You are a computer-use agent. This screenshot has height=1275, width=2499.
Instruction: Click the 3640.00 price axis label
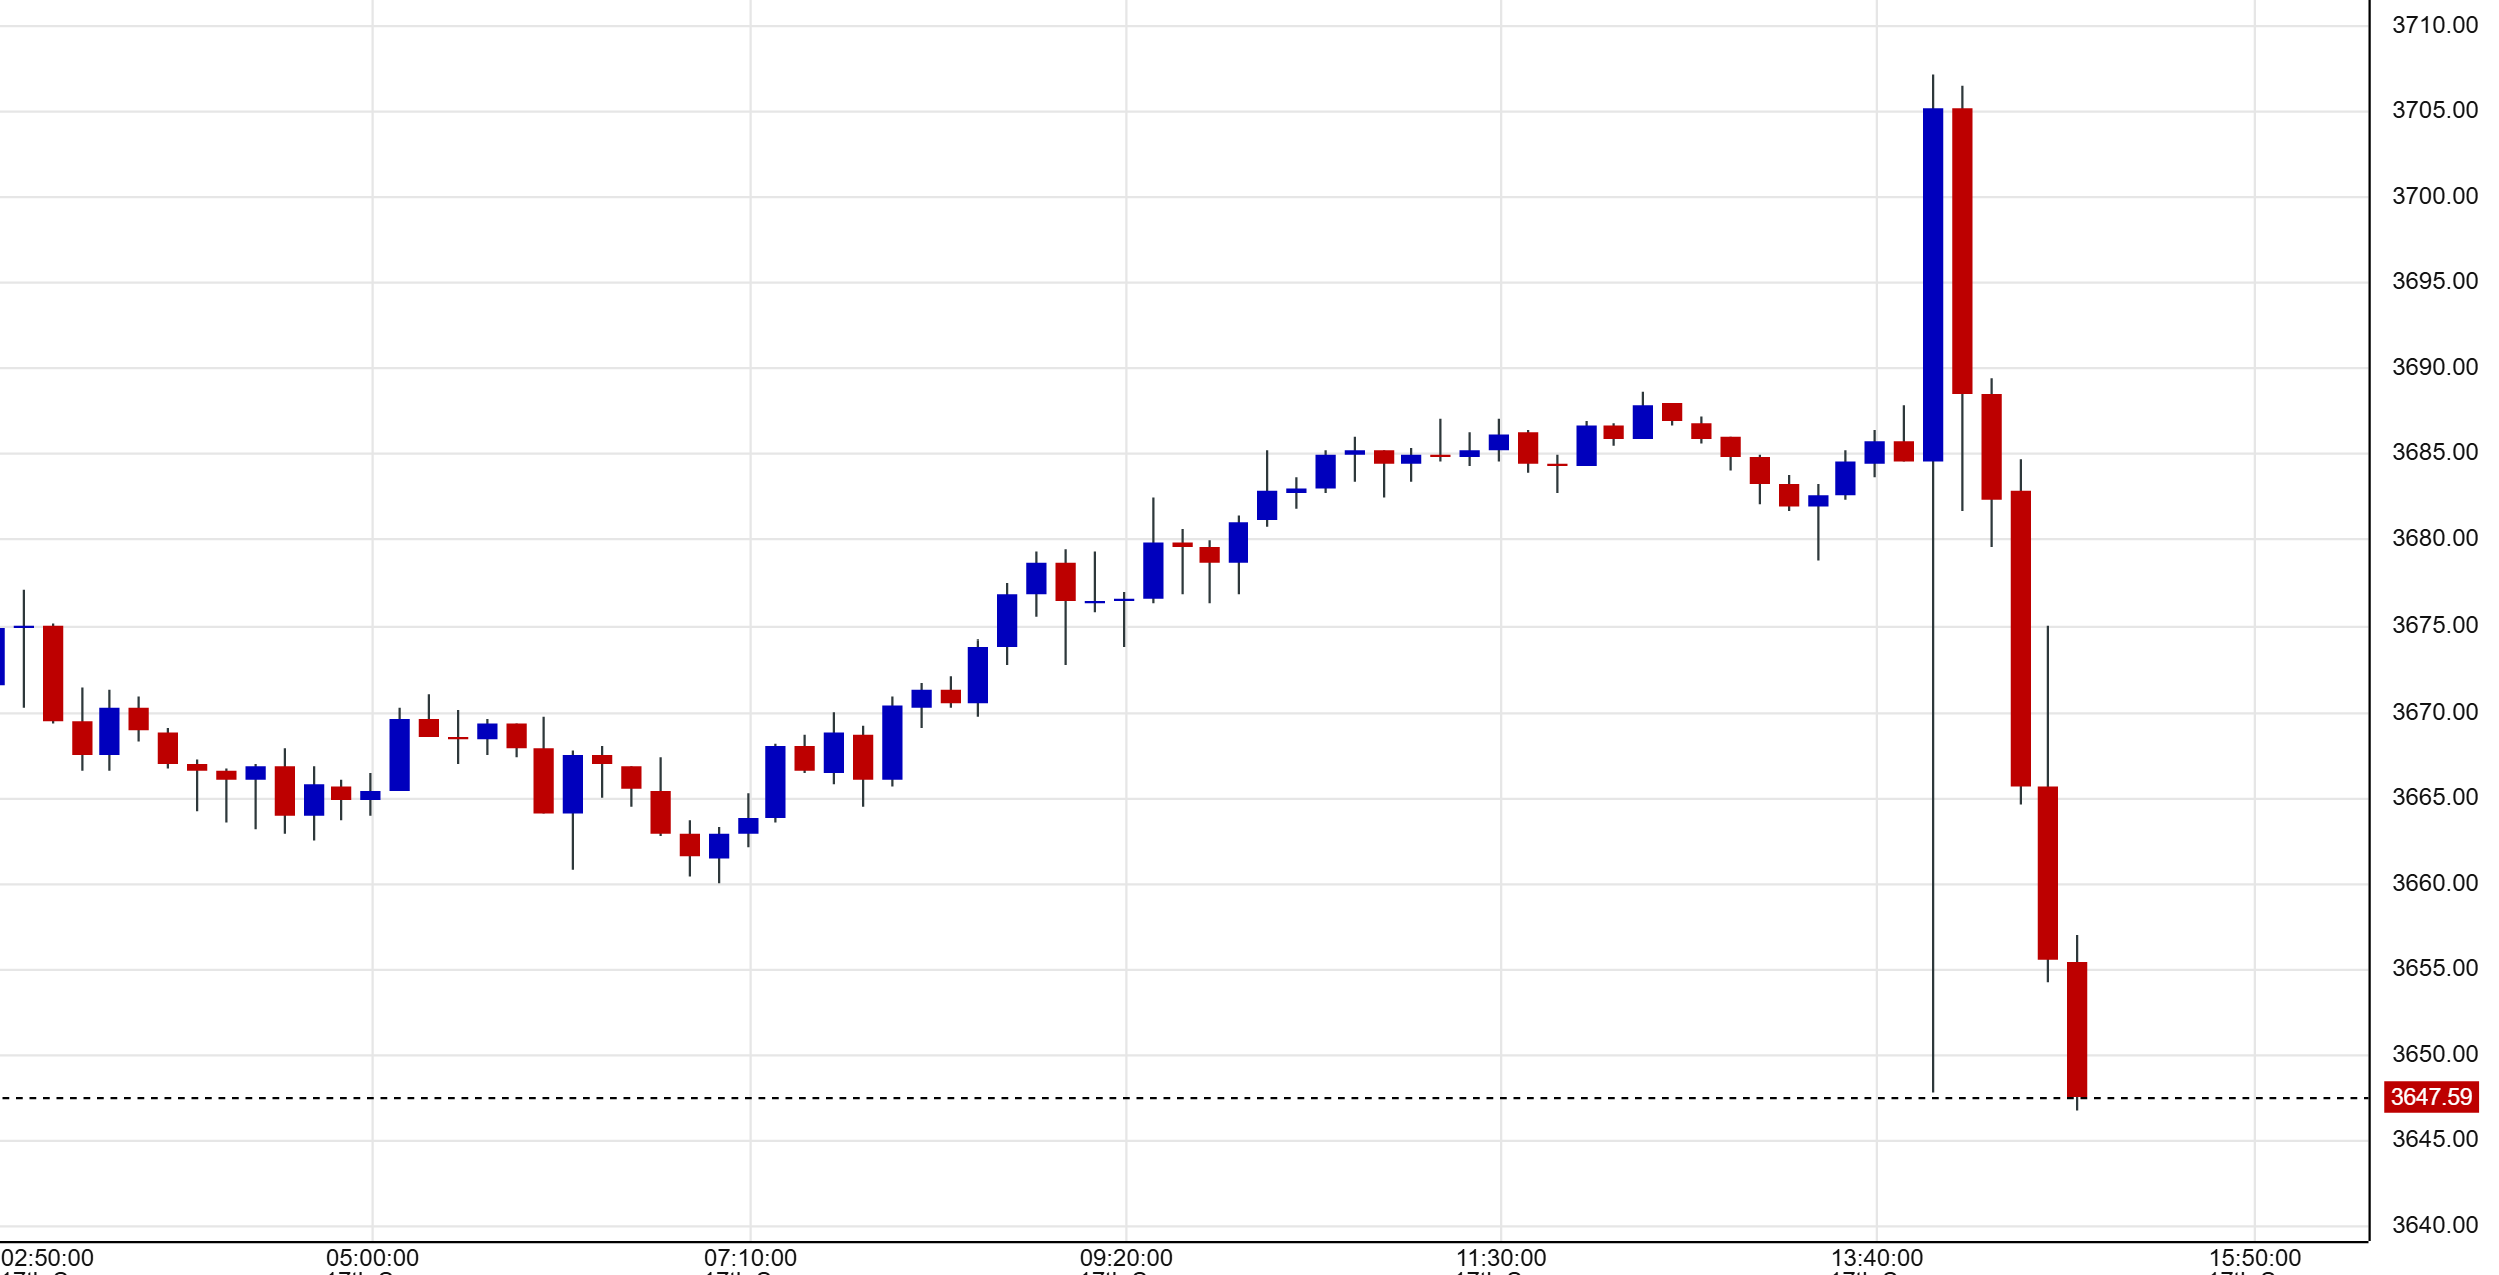[2434, 1225]
